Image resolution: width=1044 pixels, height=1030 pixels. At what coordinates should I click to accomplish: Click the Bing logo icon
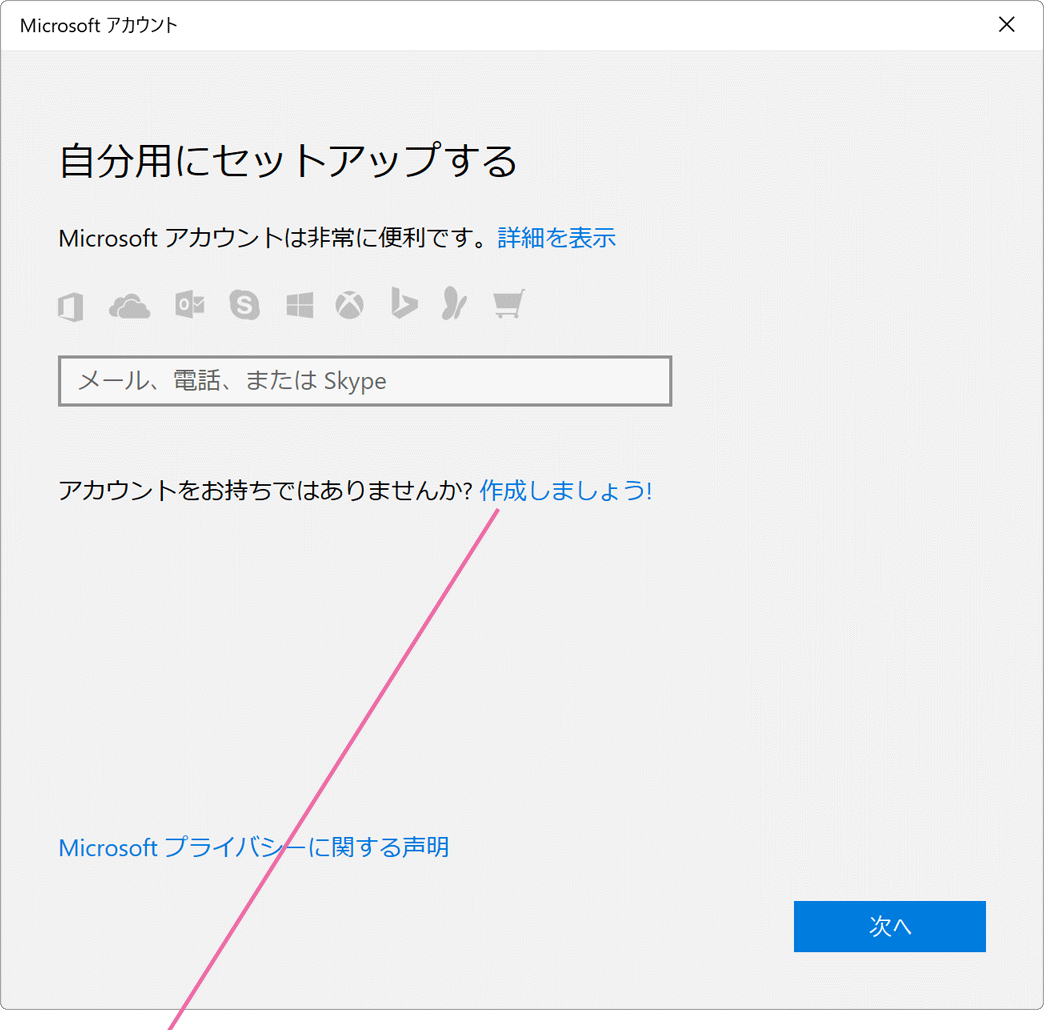[403, 303]
